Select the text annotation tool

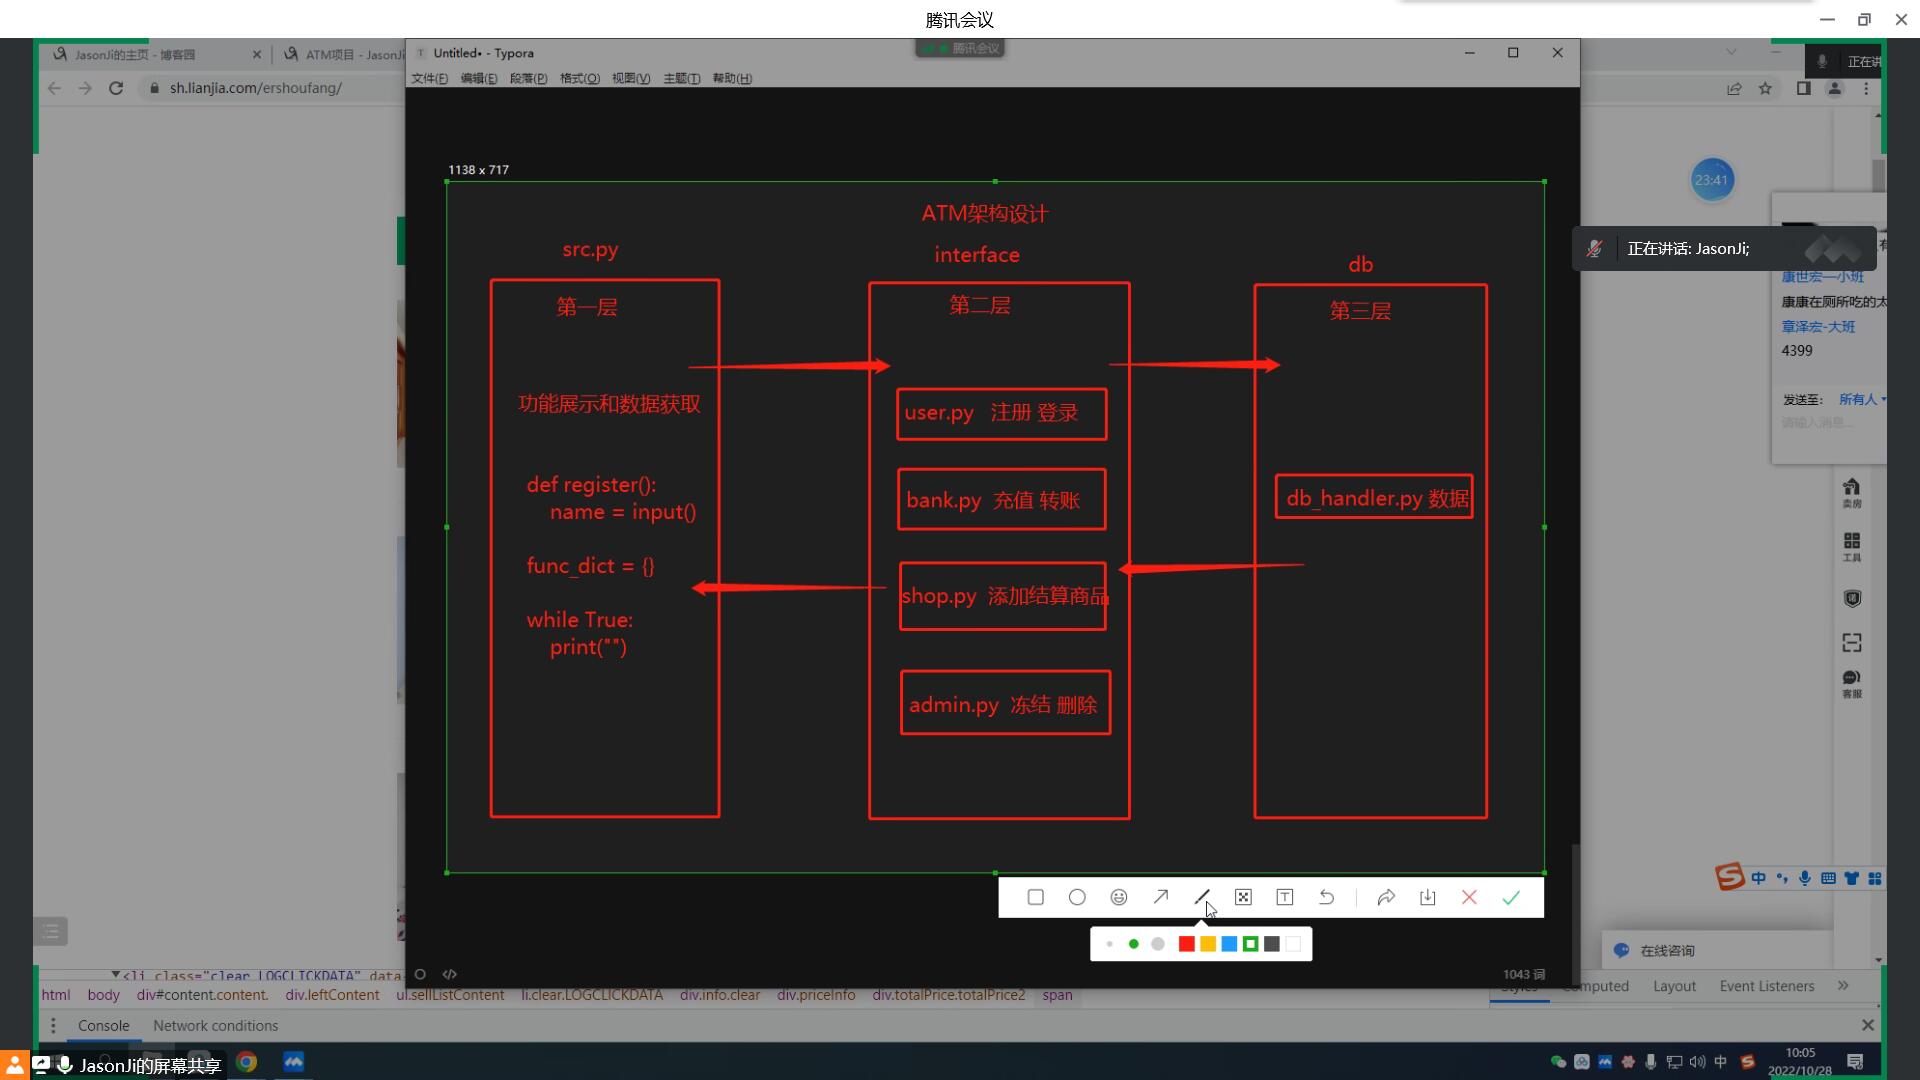(x=1285, y=898)
